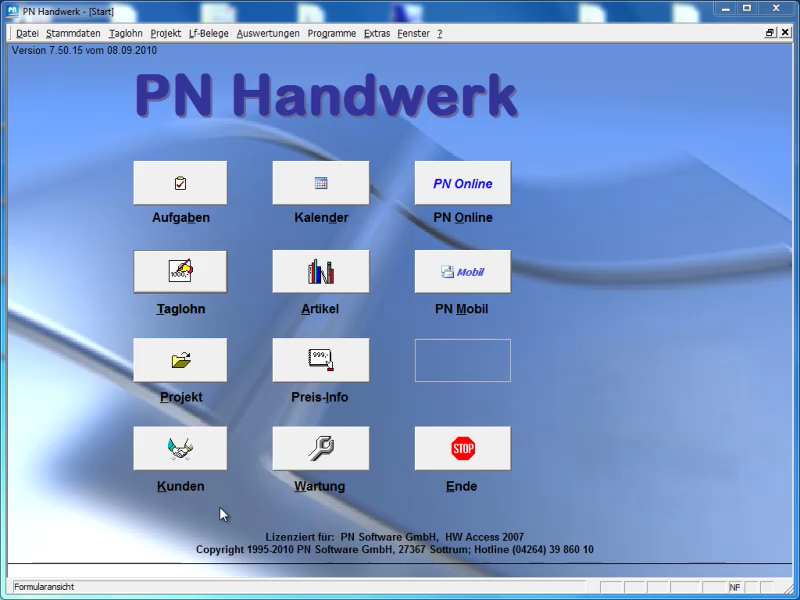Open Wartung with the wrench icon
The height and width of the screenshot is (600, 800).
[x=320, y=449]
